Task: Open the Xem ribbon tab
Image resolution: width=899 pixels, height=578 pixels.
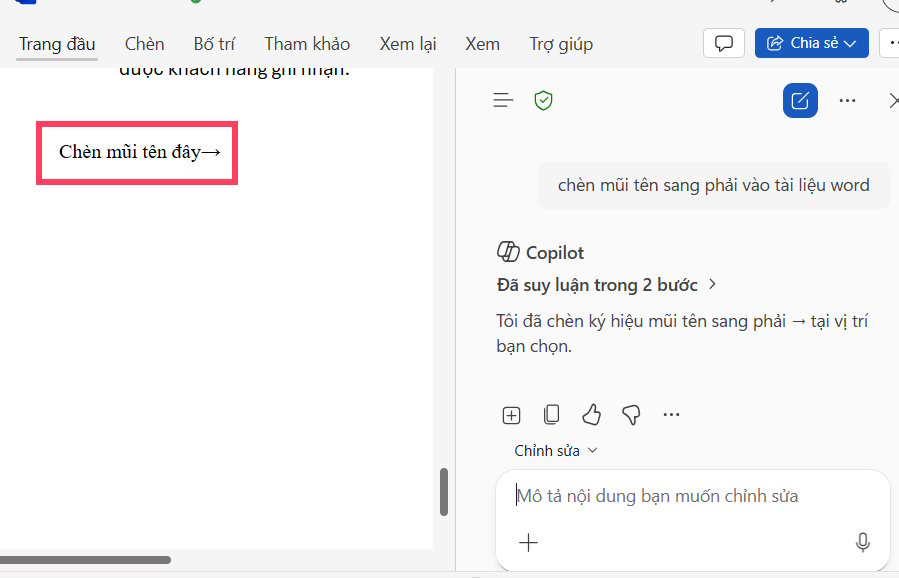Action: click(482, 44)
